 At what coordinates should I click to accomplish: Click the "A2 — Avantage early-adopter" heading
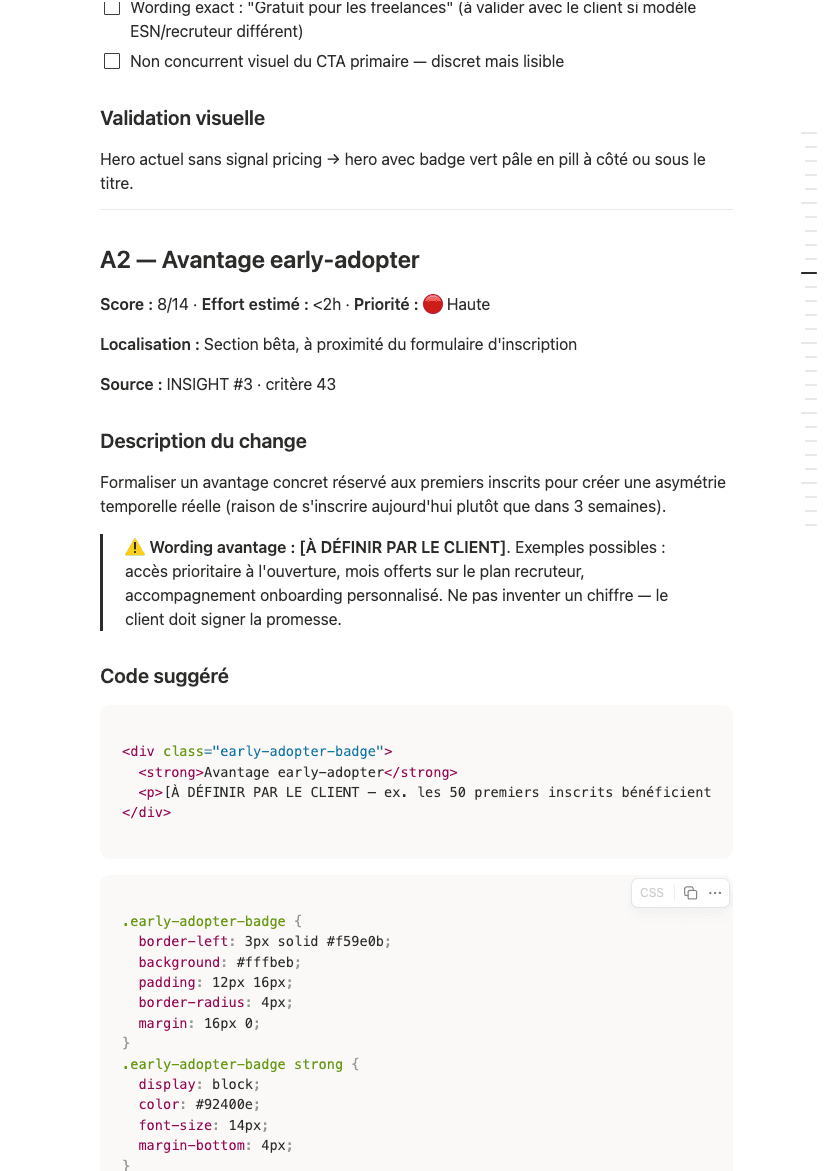pyautogui.click(x=260, y=260)
